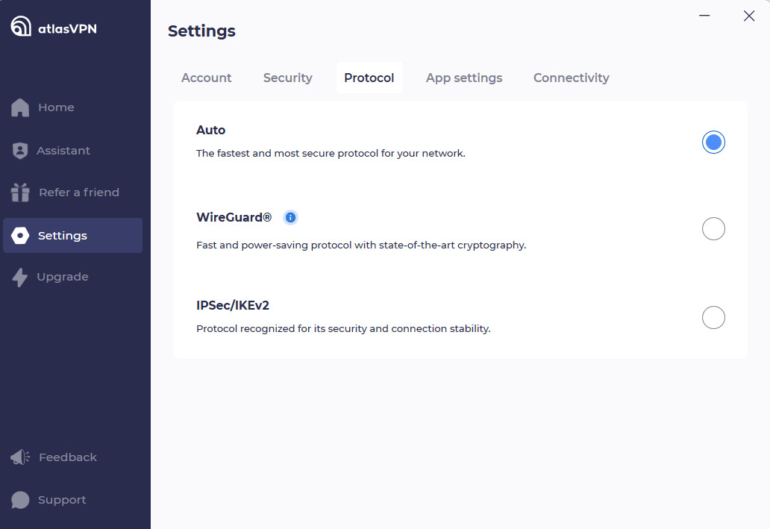770x529 pixels.
Task: Click the Assistant shield icon
Action: [20, 151]
